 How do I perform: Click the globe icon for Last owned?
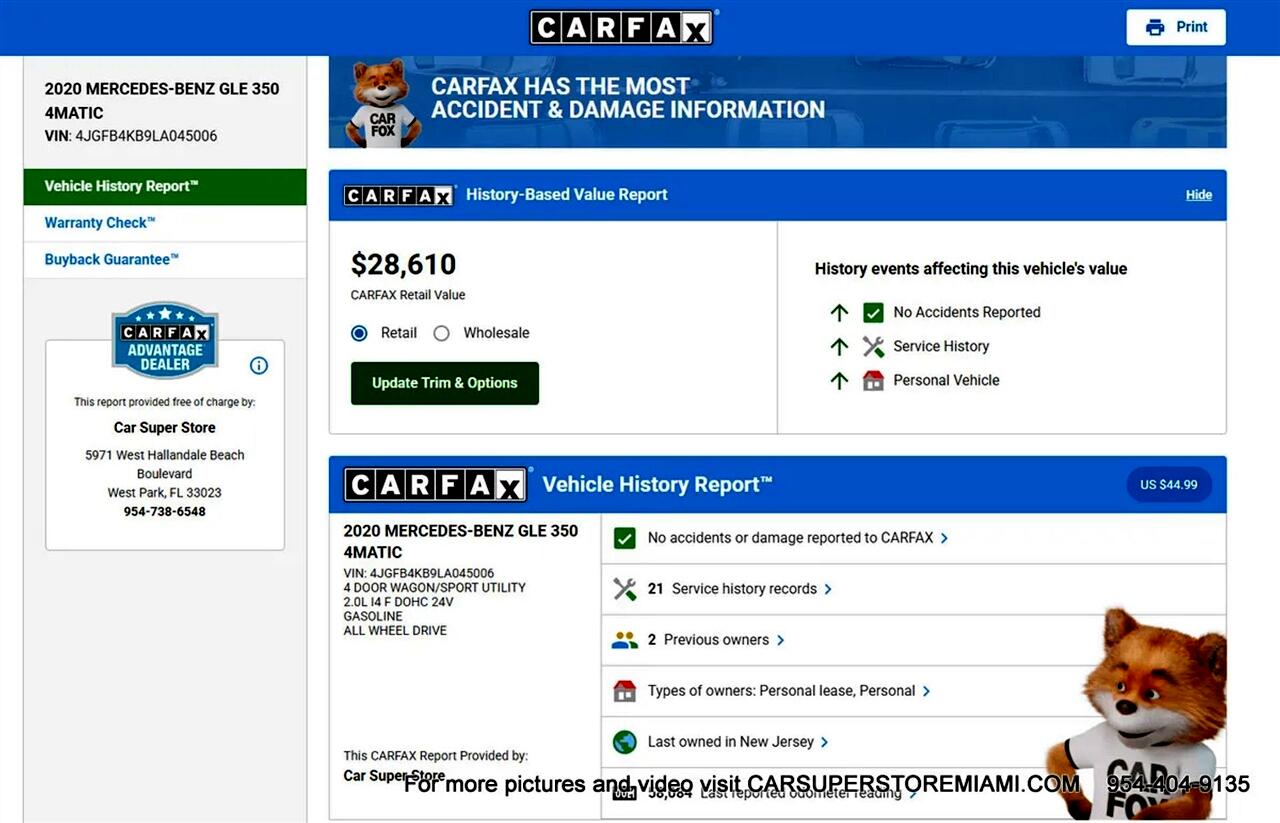point(624,742)
